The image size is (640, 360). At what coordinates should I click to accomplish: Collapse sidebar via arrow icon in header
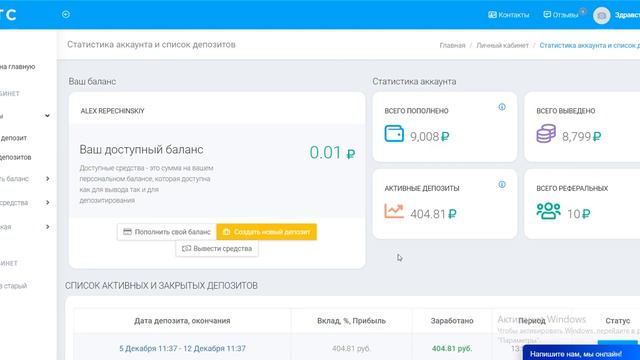pos(66,15)
